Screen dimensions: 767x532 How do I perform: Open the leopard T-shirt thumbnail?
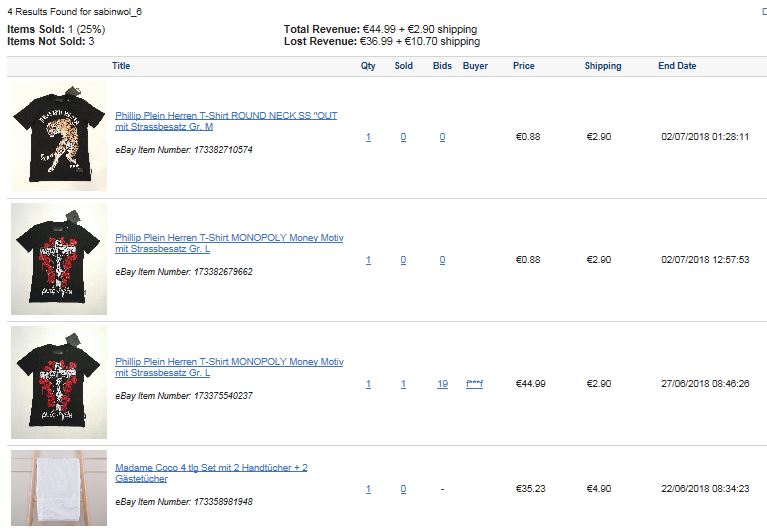[x=58, y=136]
